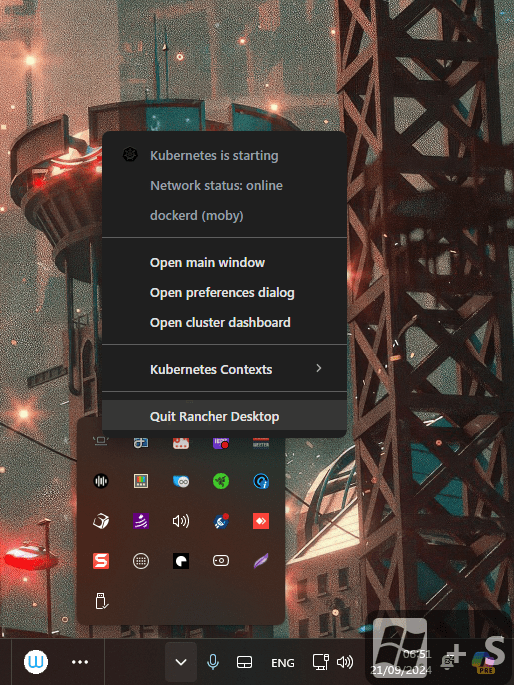Open the blue W circle taskbar app
Screen dimensions: 514x685
pyautogui.click(x=36, y=662)
